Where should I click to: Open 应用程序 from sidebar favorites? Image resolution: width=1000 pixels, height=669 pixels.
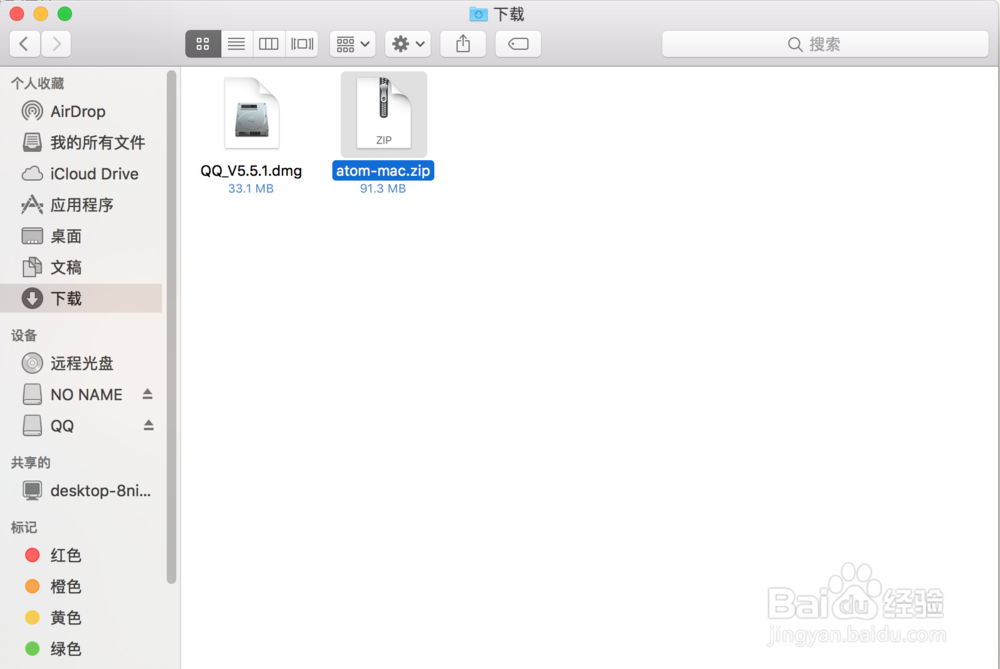coord(80,204)
